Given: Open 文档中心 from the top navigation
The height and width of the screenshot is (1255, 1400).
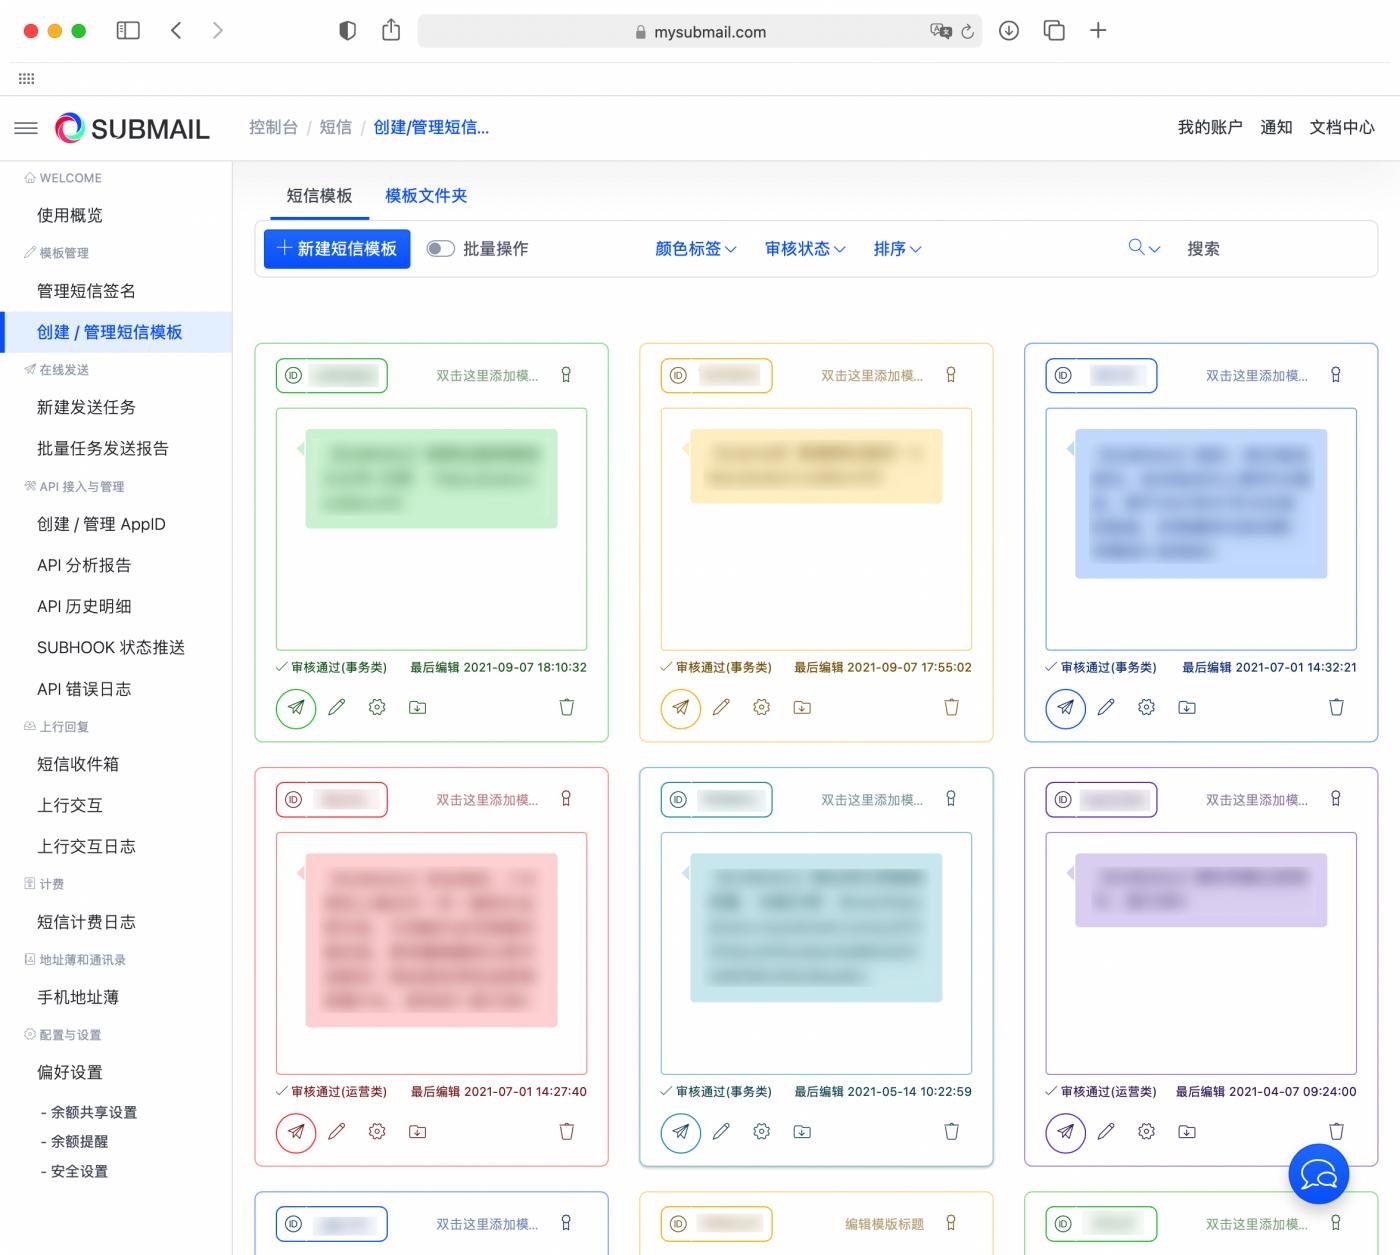Looking at the screenshot, I should [x=1342, y=127].
